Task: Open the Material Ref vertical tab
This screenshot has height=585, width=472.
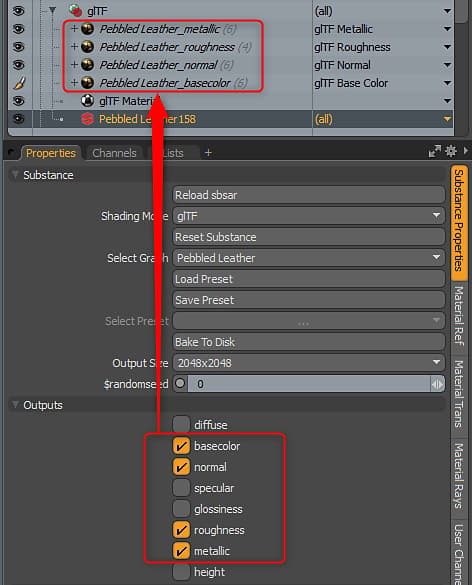Action: 459,316
